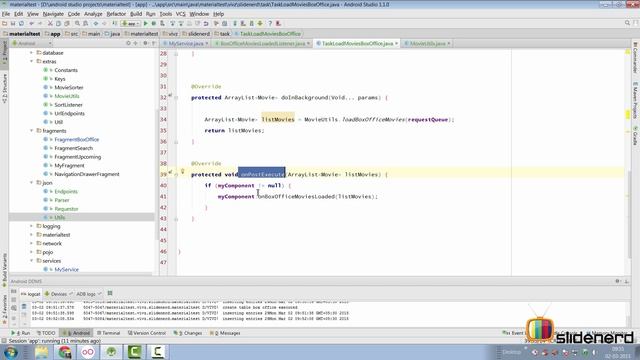Expand the logging folder
The height and width of the screenshot is (360, 640).
pos(31,226)
